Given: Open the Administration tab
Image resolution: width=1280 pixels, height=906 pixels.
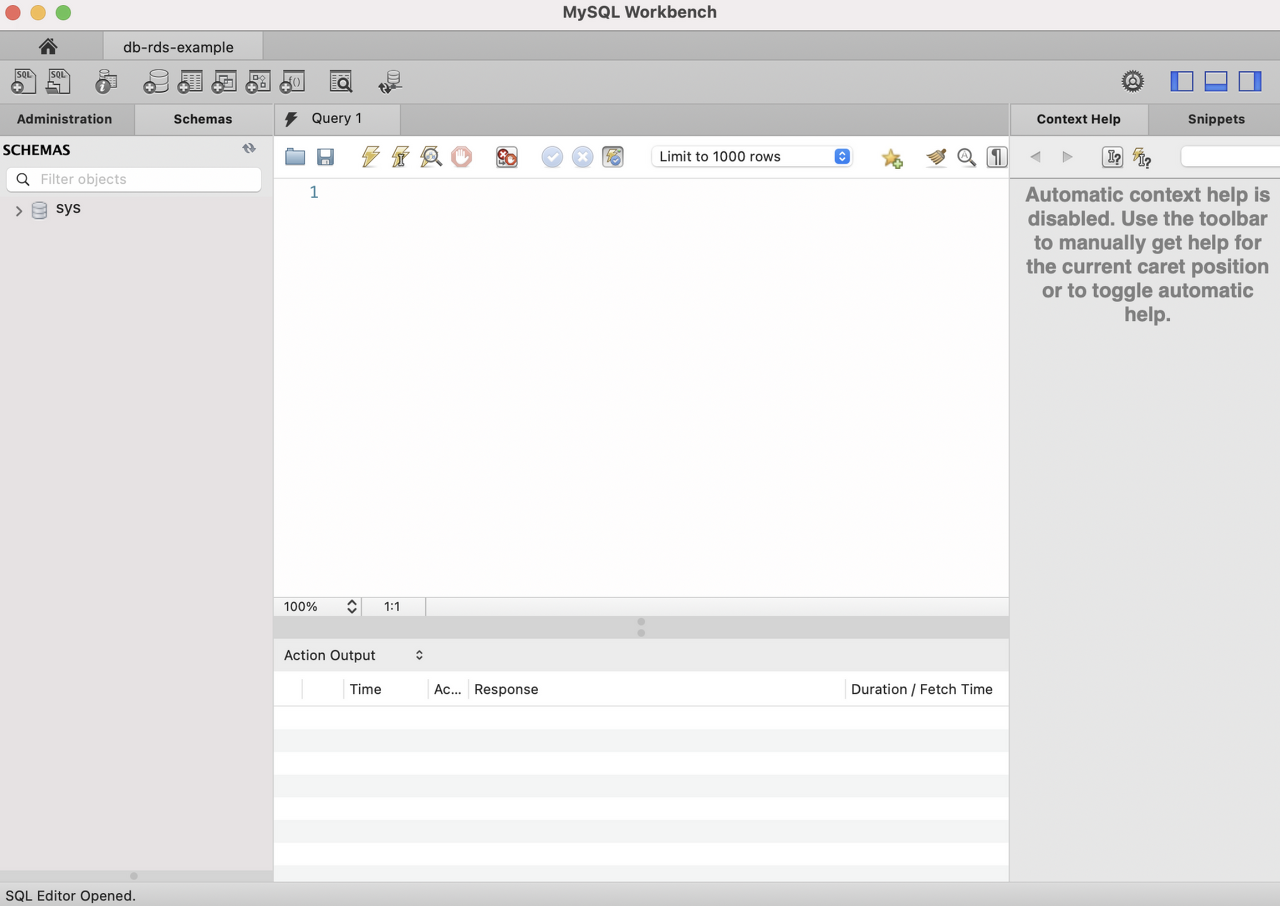Looking at the screenshot, I should click(65, 119).
